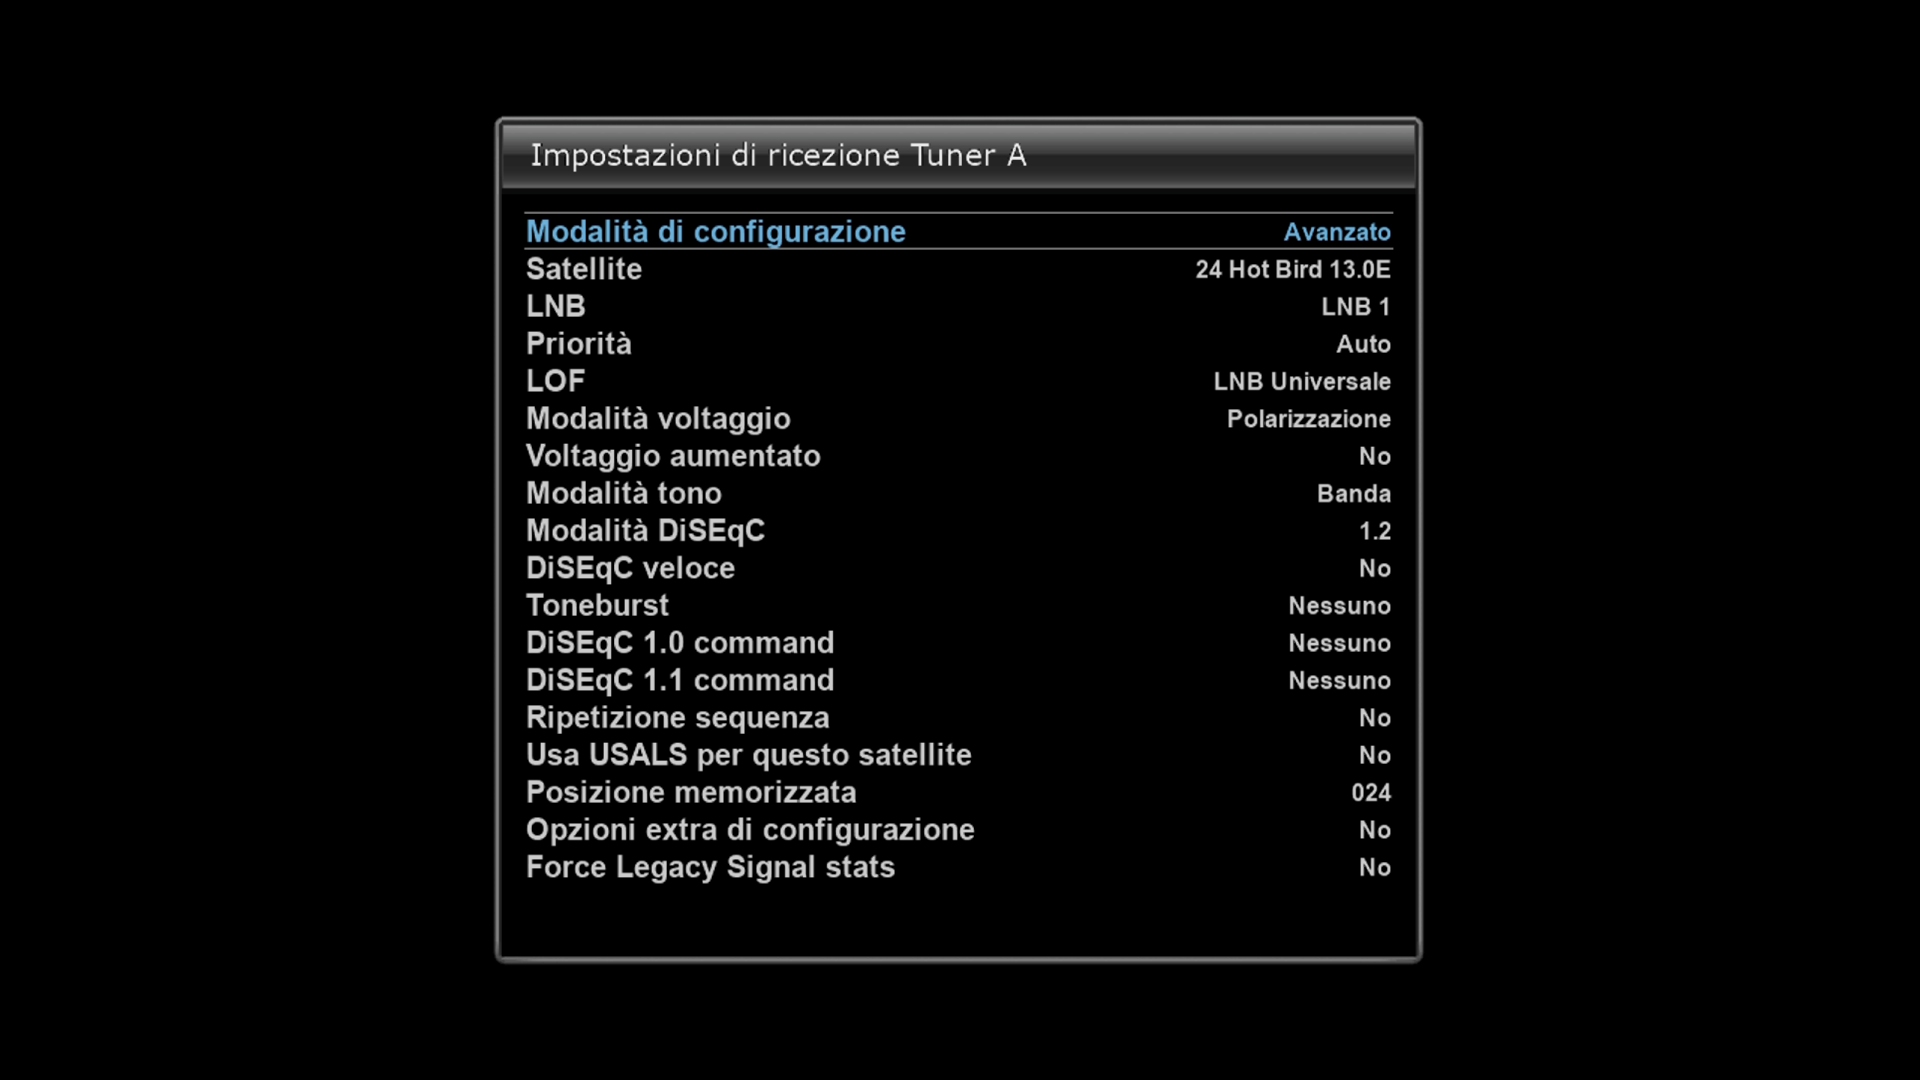Image resolution: width=1920 pixels, height=1080 pixels.
Task: Change the '24 Hot Bird 13.0E' satellite value
Action: [x=1293, y=269]
